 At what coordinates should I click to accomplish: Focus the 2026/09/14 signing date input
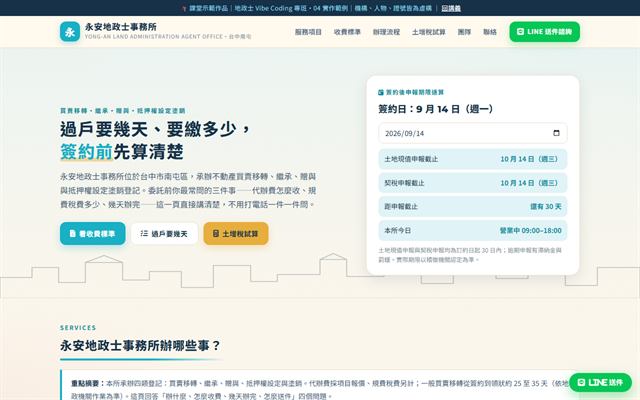[473, 133]
